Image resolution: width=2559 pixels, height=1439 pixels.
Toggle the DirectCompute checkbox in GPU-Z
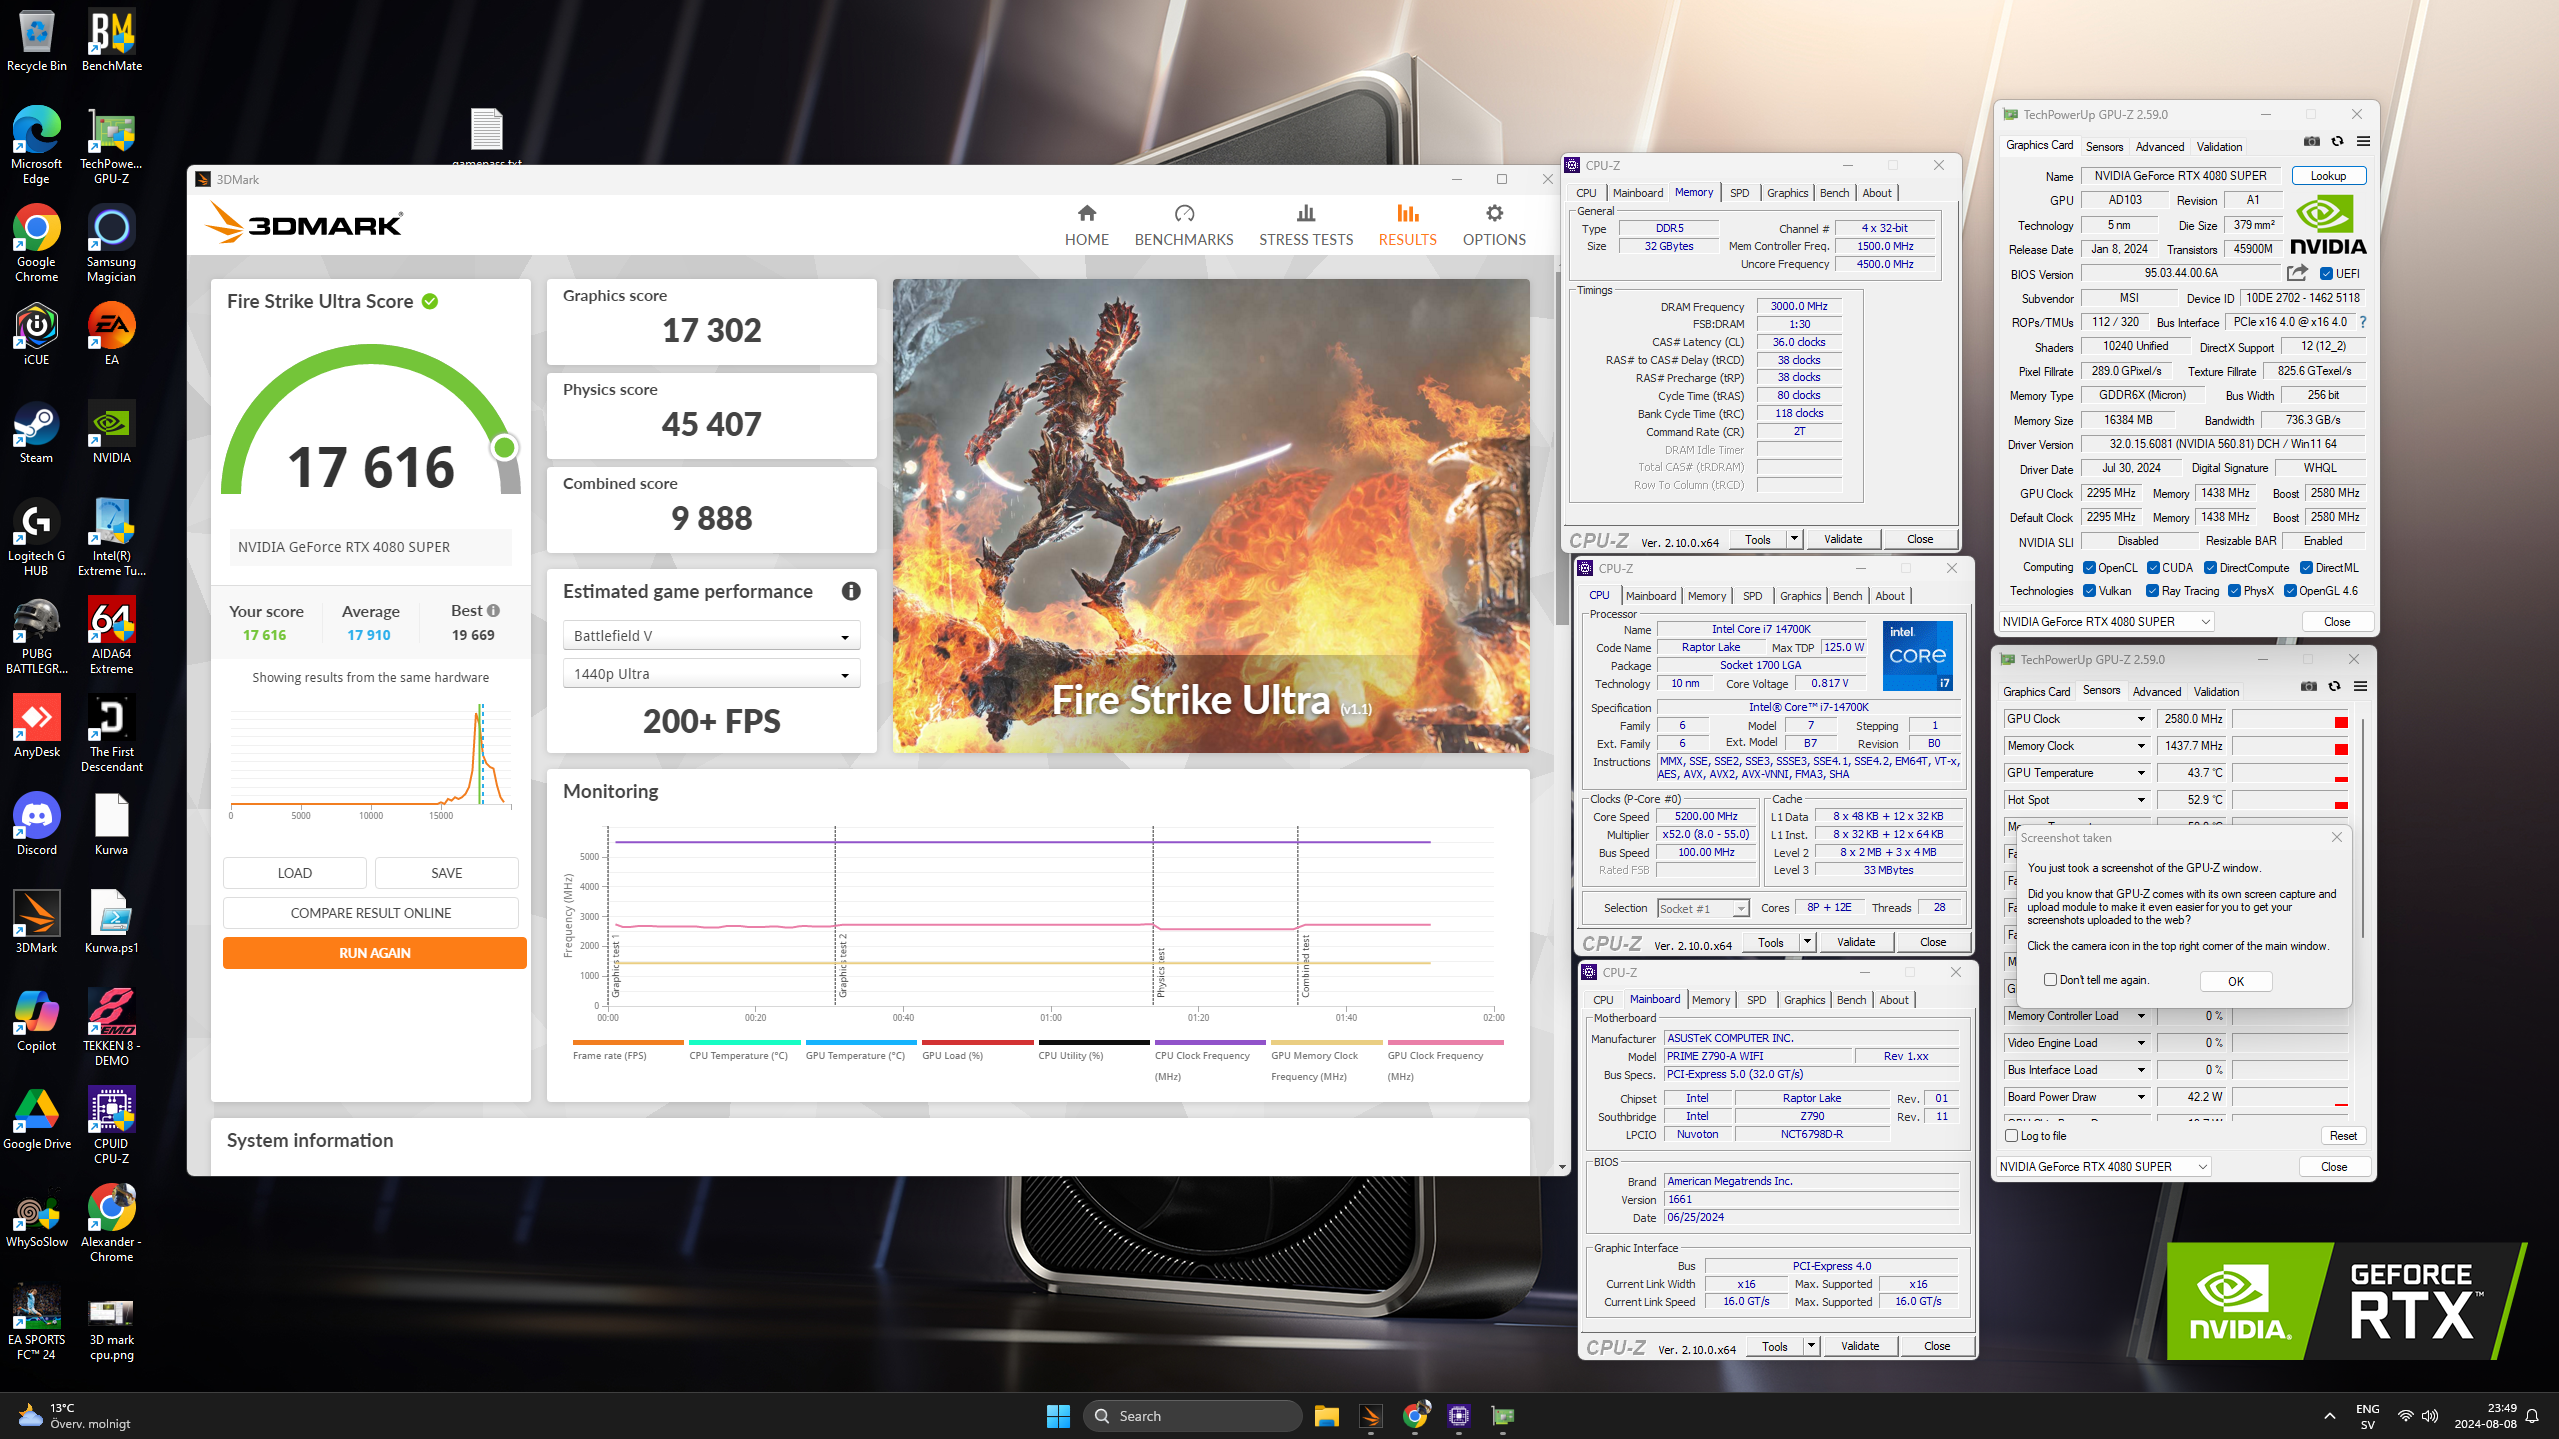click(2210, 567)
